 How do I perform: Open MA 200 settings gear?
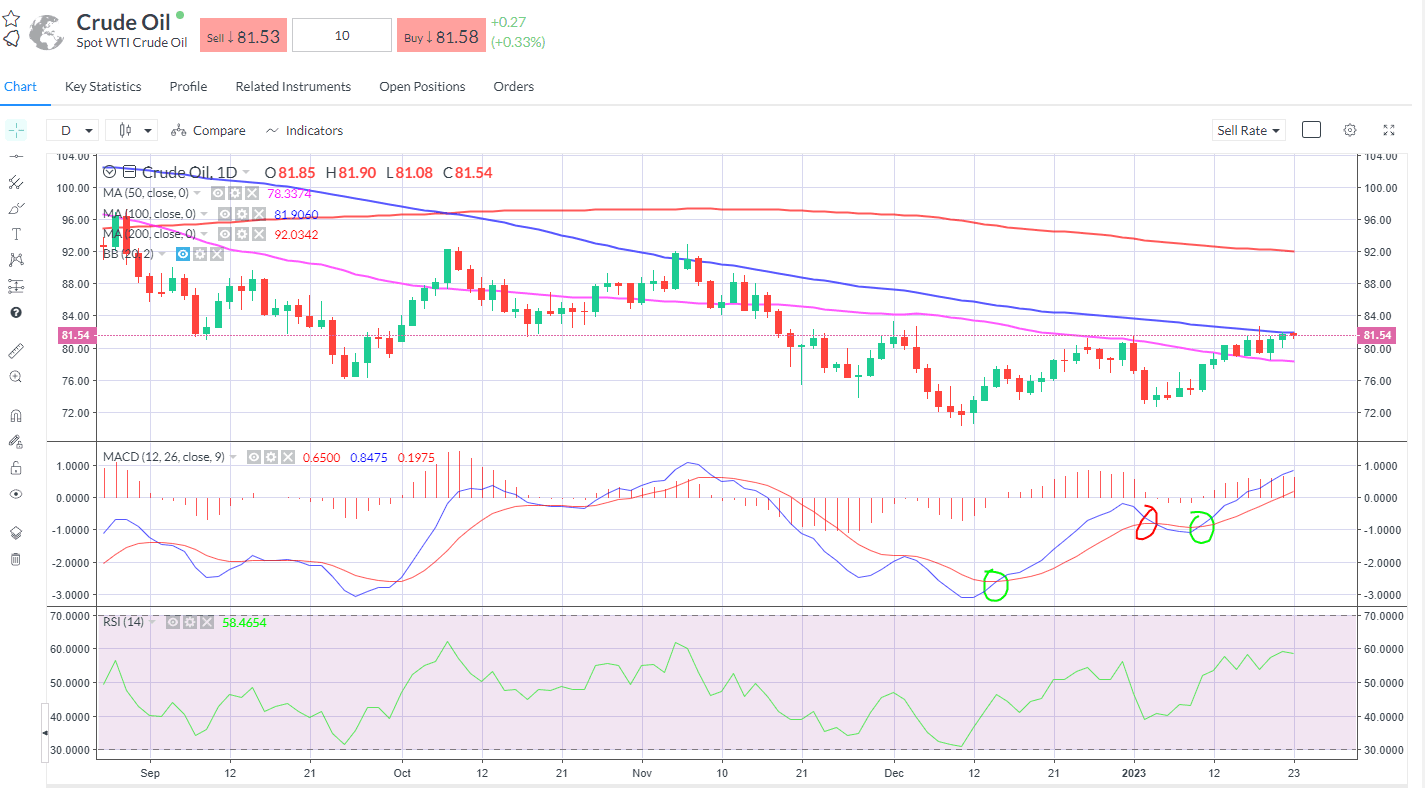242,234
